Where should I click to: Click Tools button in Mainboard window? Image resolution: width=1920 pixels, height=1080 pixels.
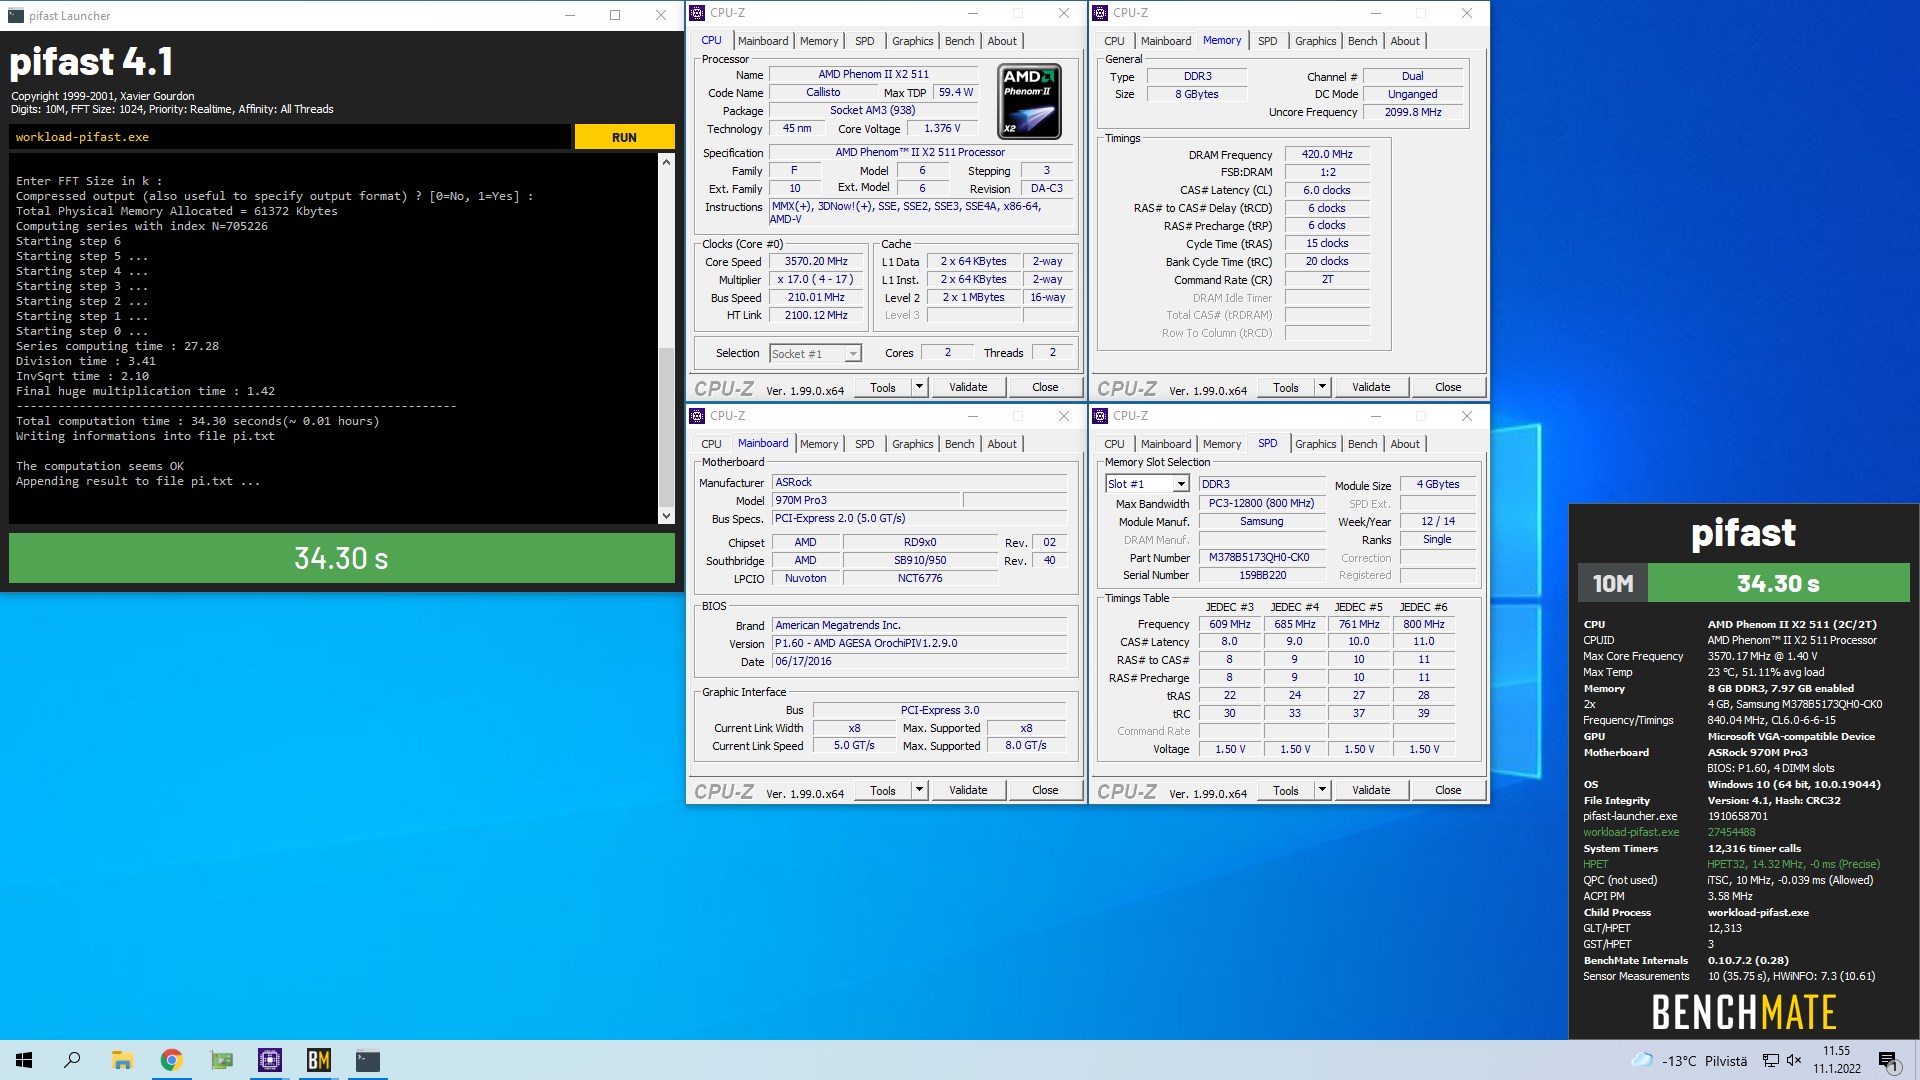click(x=883, y=790)
